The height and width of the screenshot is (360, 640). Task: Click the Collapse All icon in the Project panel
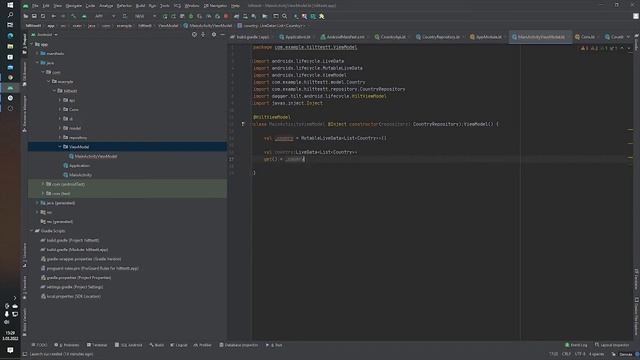click(203, 35)
